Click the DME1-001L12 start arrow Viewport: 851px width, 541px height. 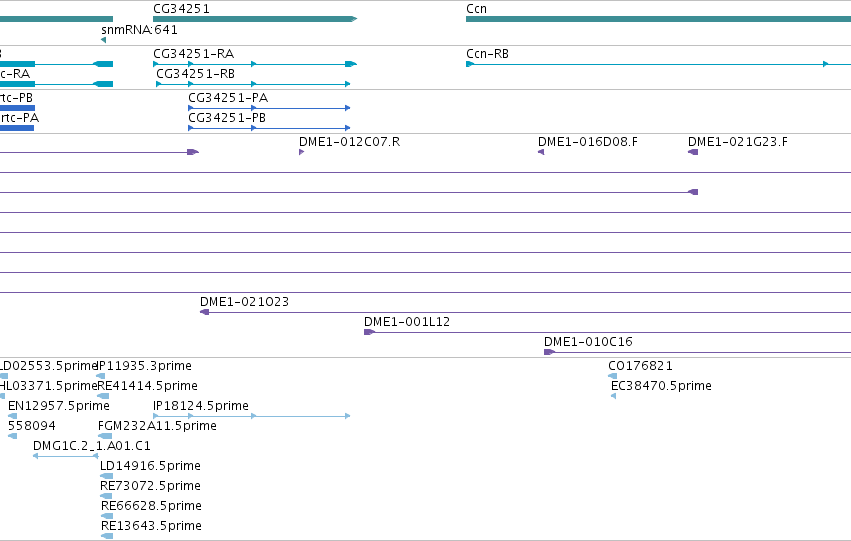pos(369,332)
